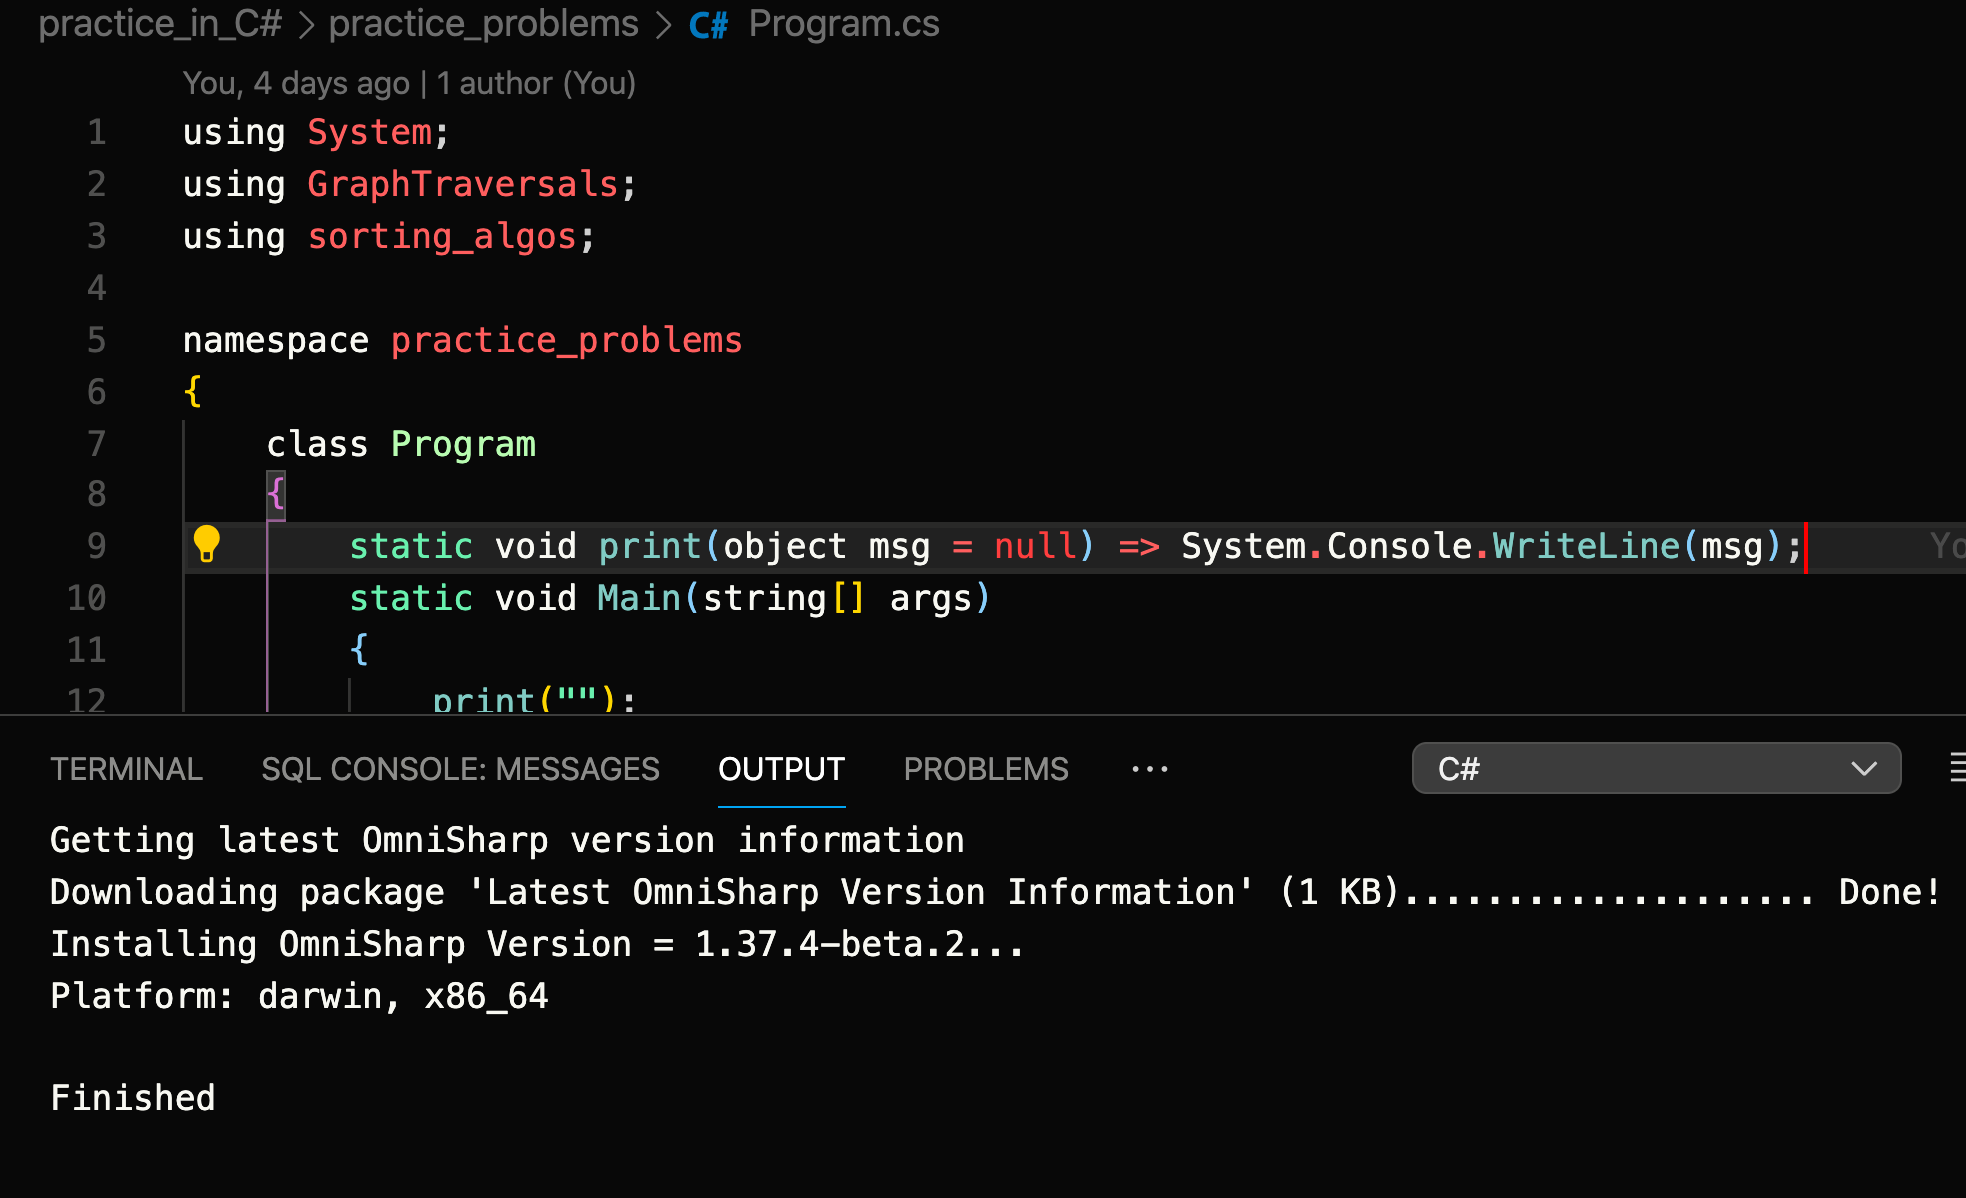Image resolution: width=1966 pixels, height=1198 pixels.
Task: Open more panel actions via the ellipsis icon
Action: coord(1149,768)
